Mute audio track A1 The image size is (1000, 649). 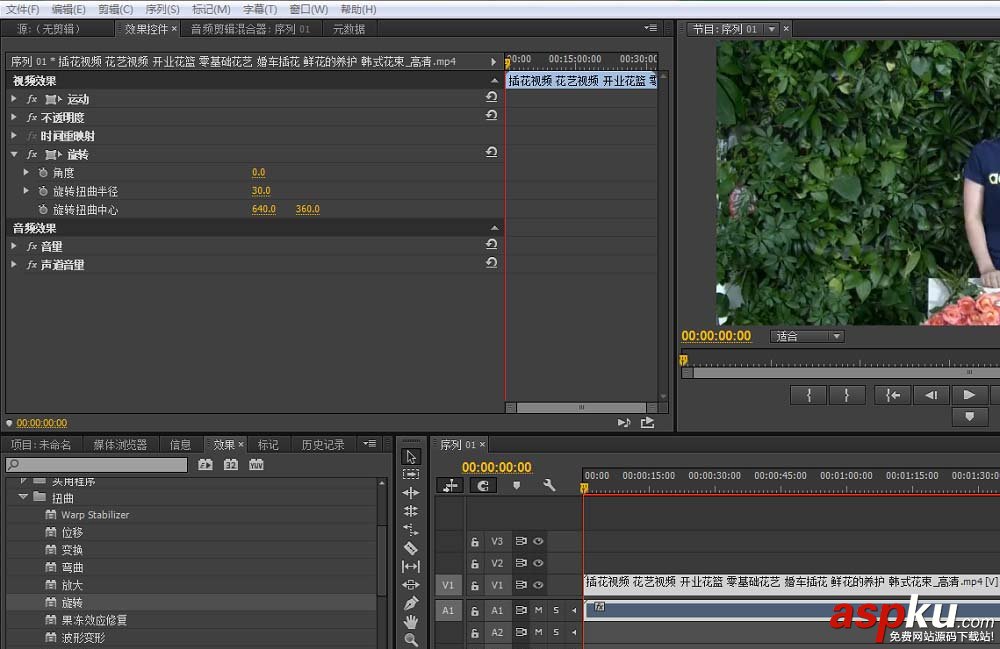point(538,610)
